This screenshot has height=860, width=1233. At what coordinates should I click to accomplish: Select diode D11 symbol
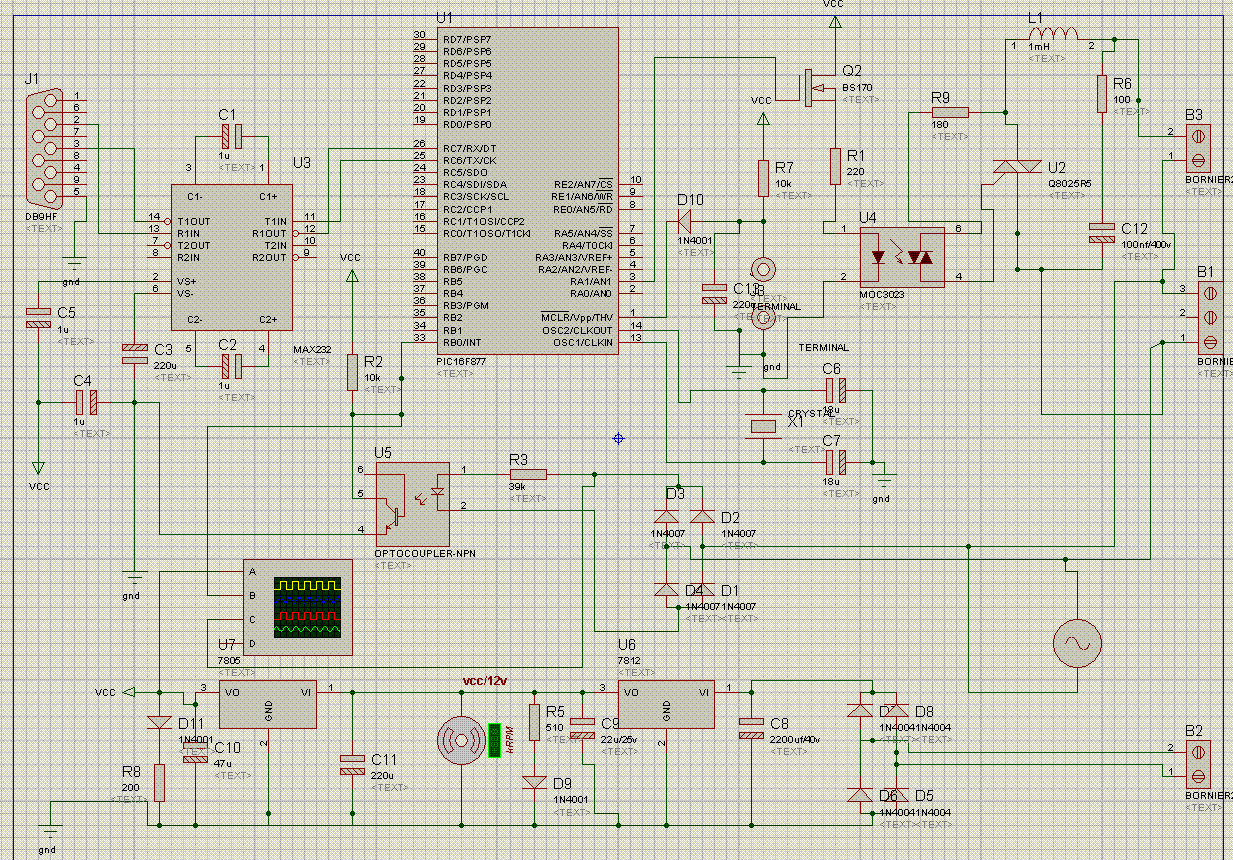pos(159,722)
